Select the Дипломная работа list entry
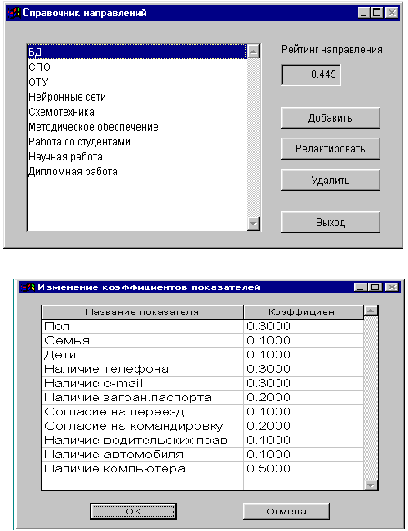Image resolution: width=408 pixels, height=531 pixels. [137, 171]
